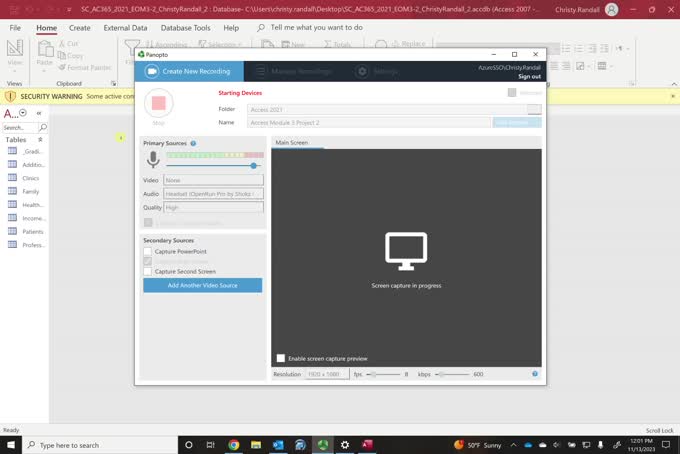Collapse the Tables group in navigation pane

pyautogui.click(x=40, y=140)
